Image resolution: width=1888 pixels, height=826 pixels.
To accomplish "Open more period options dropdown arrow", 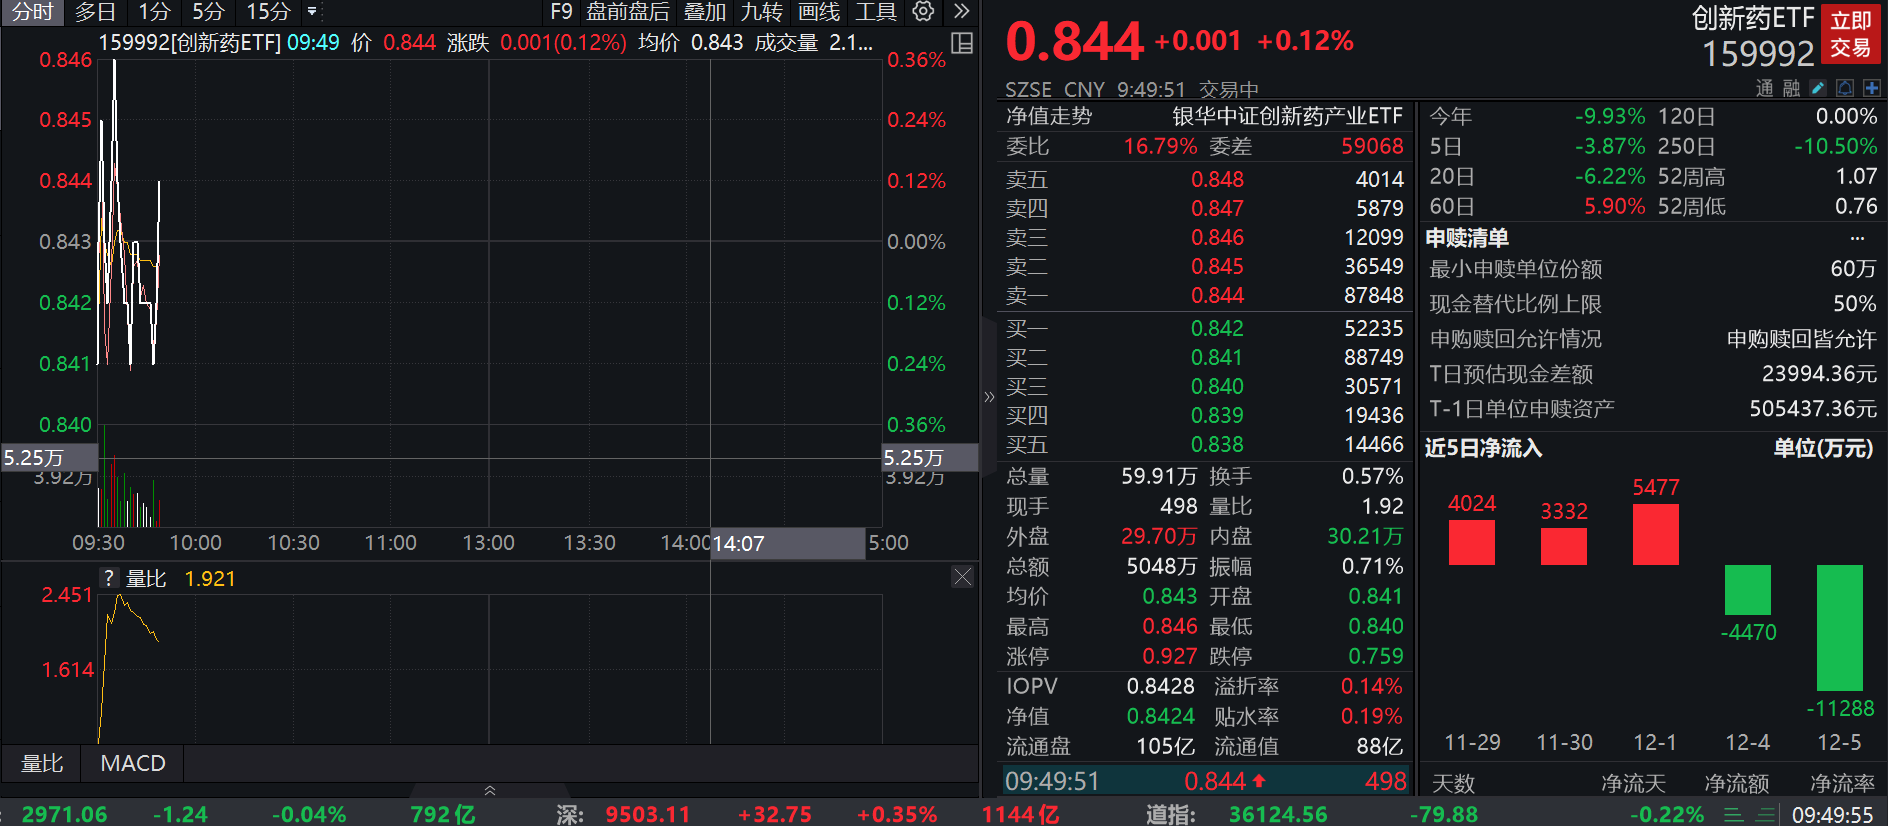I will coord(312,12).
